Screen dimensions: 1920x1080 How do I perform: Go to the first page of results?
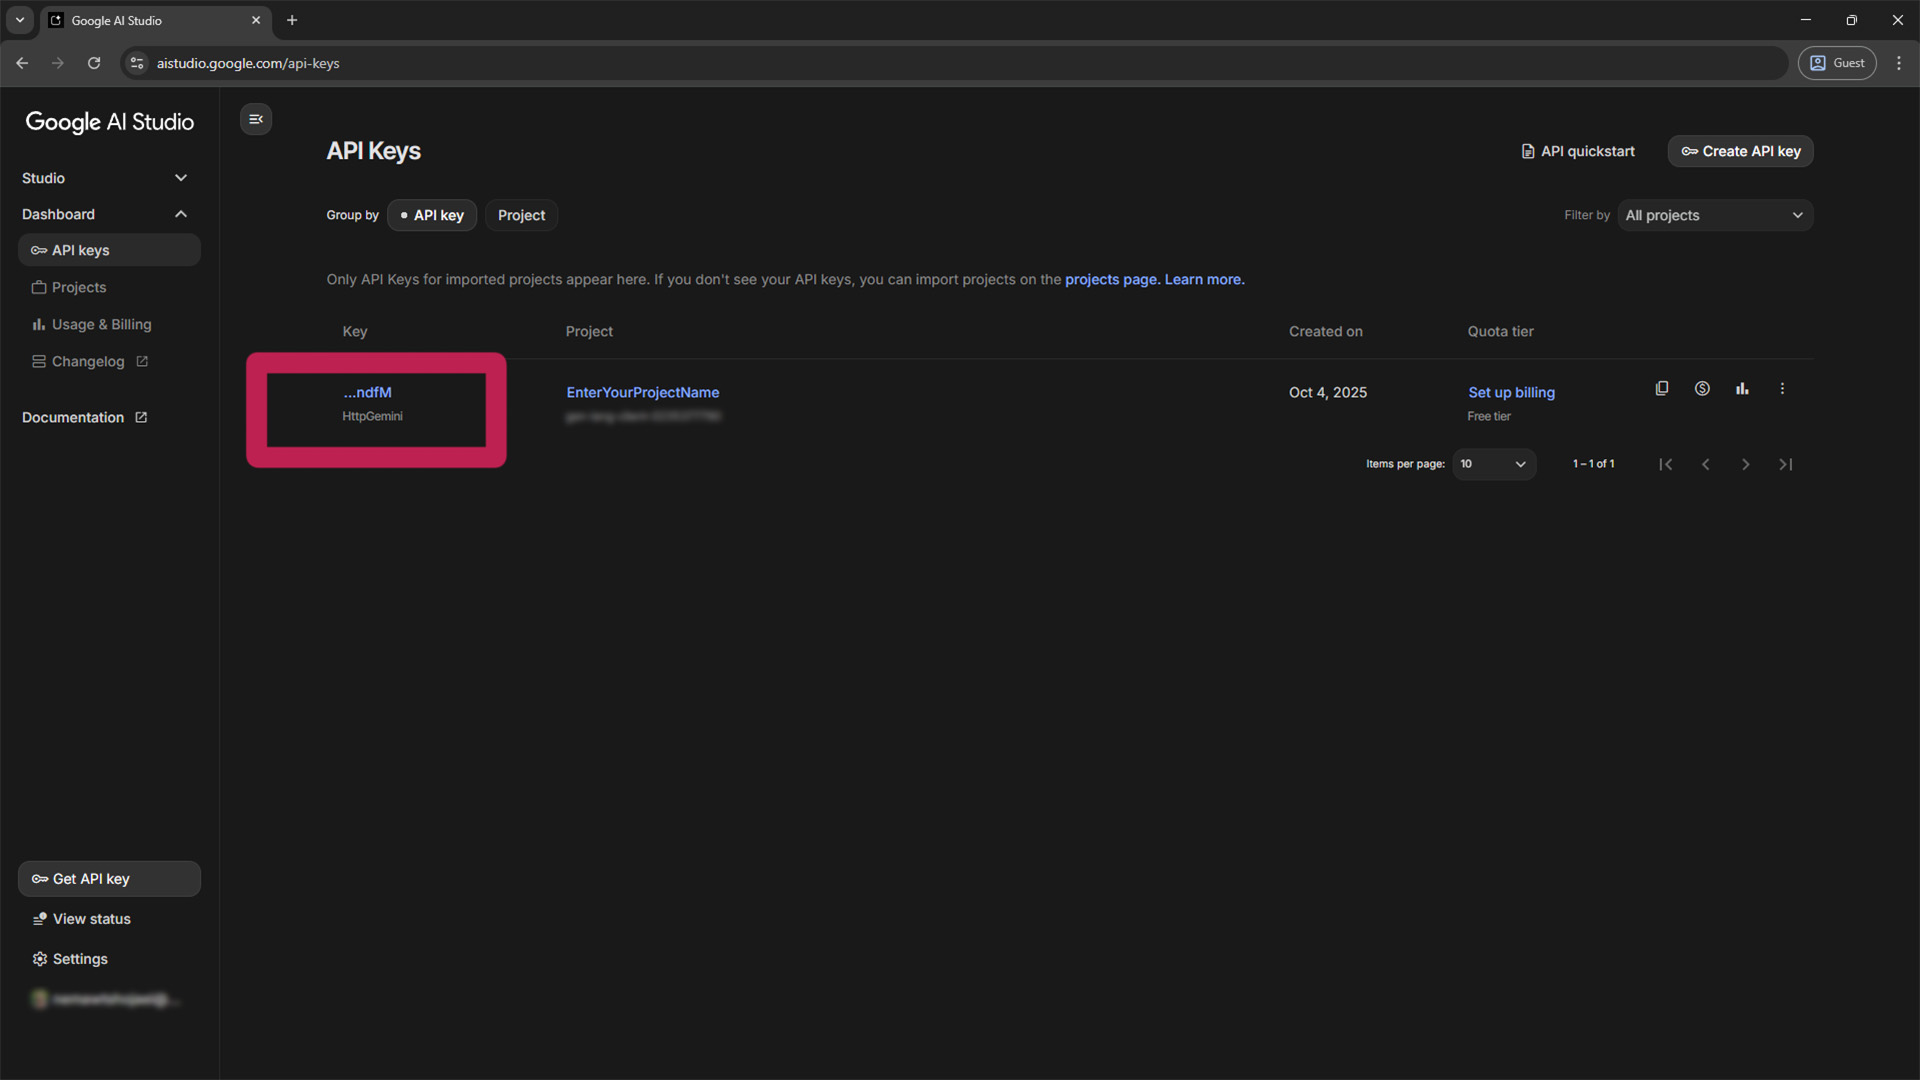[1666, 464]
